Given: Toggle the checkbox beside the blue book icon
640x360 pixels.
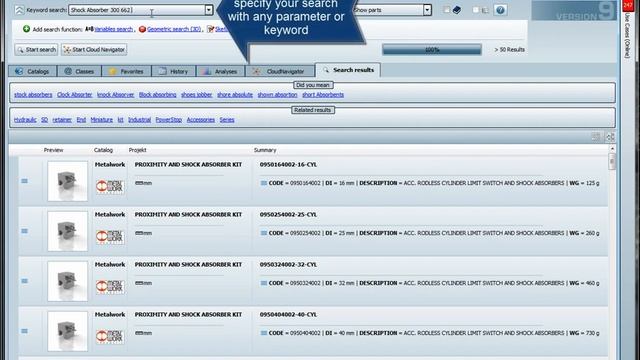Looking at the screenshot, I should pos(447,9).
